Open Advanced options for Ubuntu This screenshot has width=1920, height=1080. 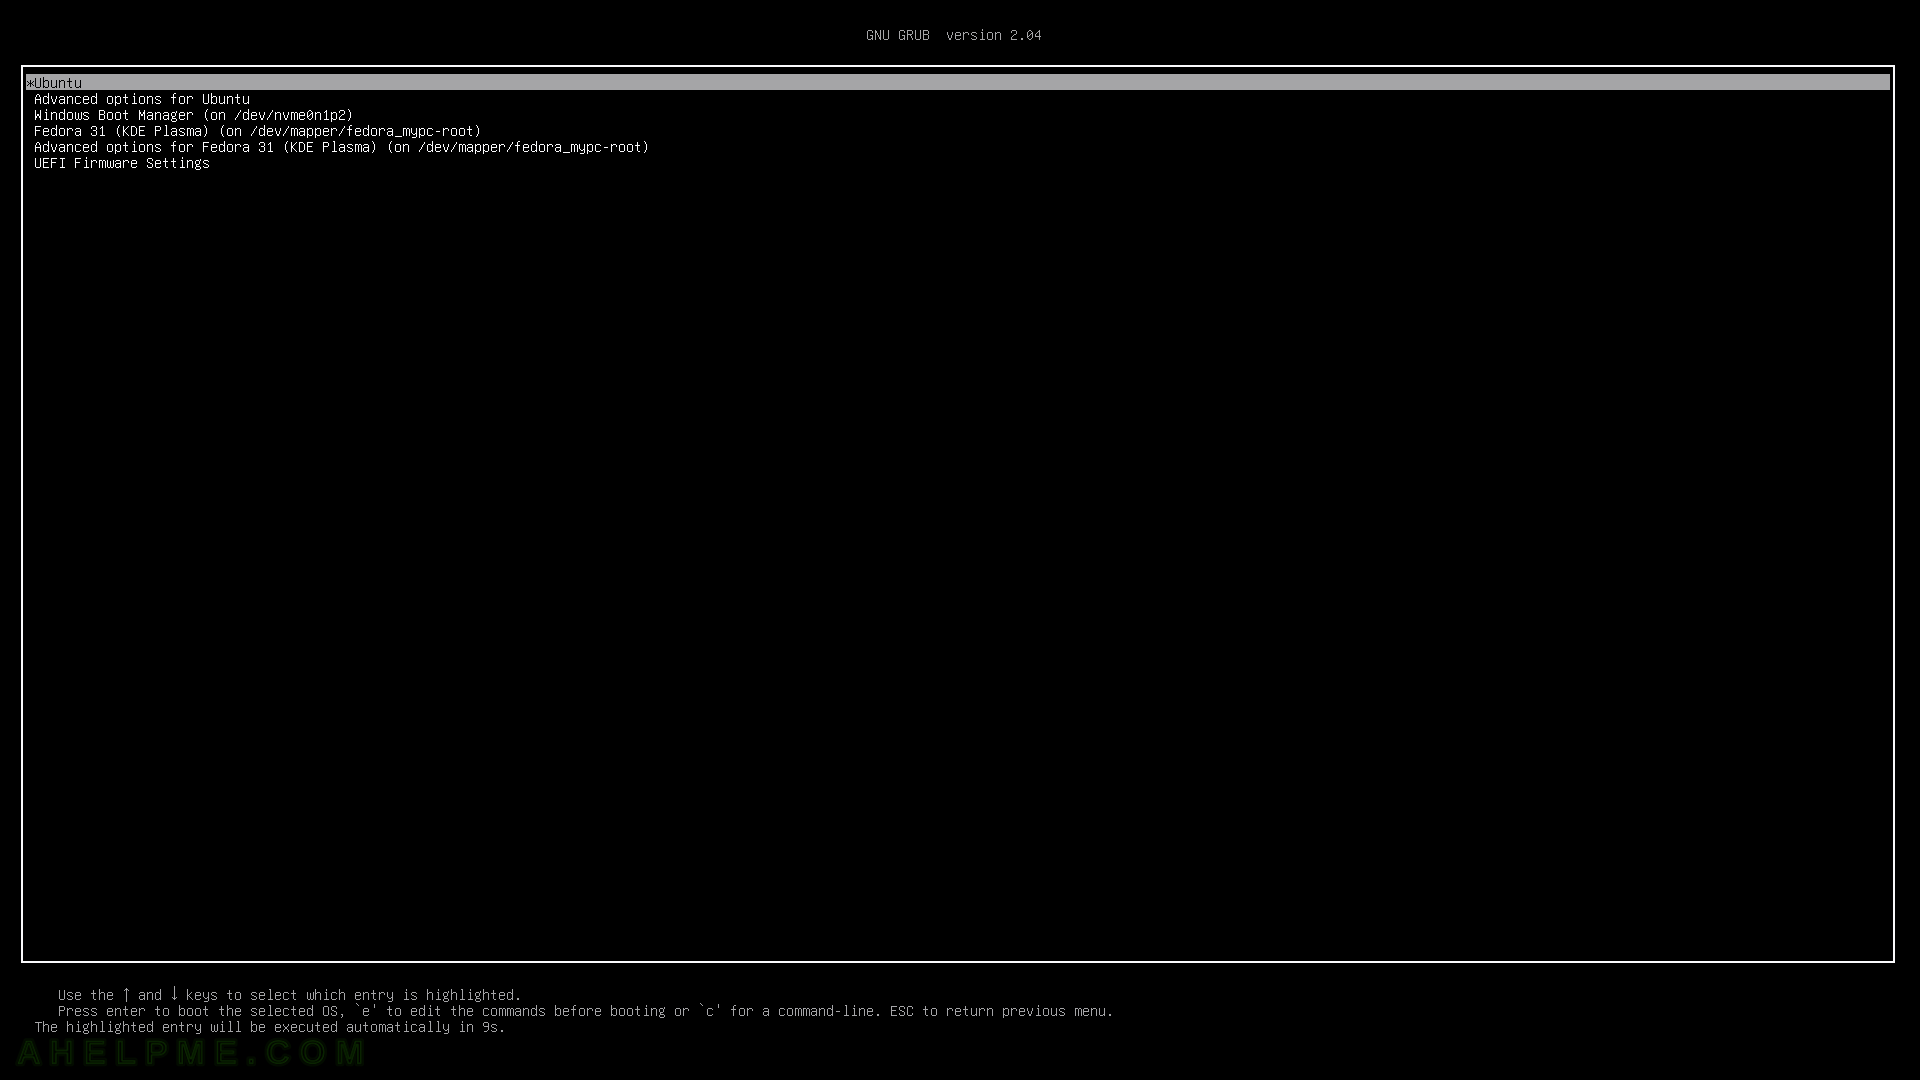(x=142, y=99)
